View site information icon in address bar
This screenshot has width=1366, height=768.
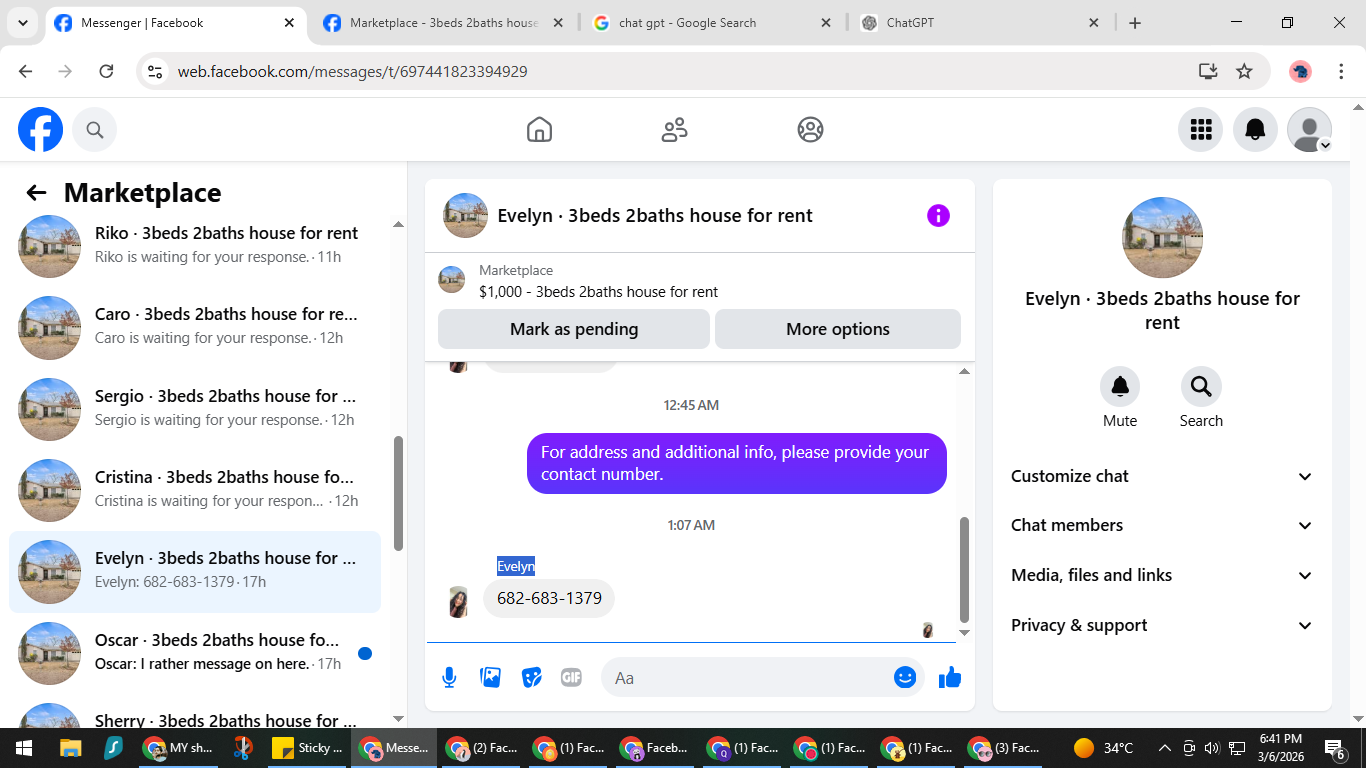[x=154, y=71]
